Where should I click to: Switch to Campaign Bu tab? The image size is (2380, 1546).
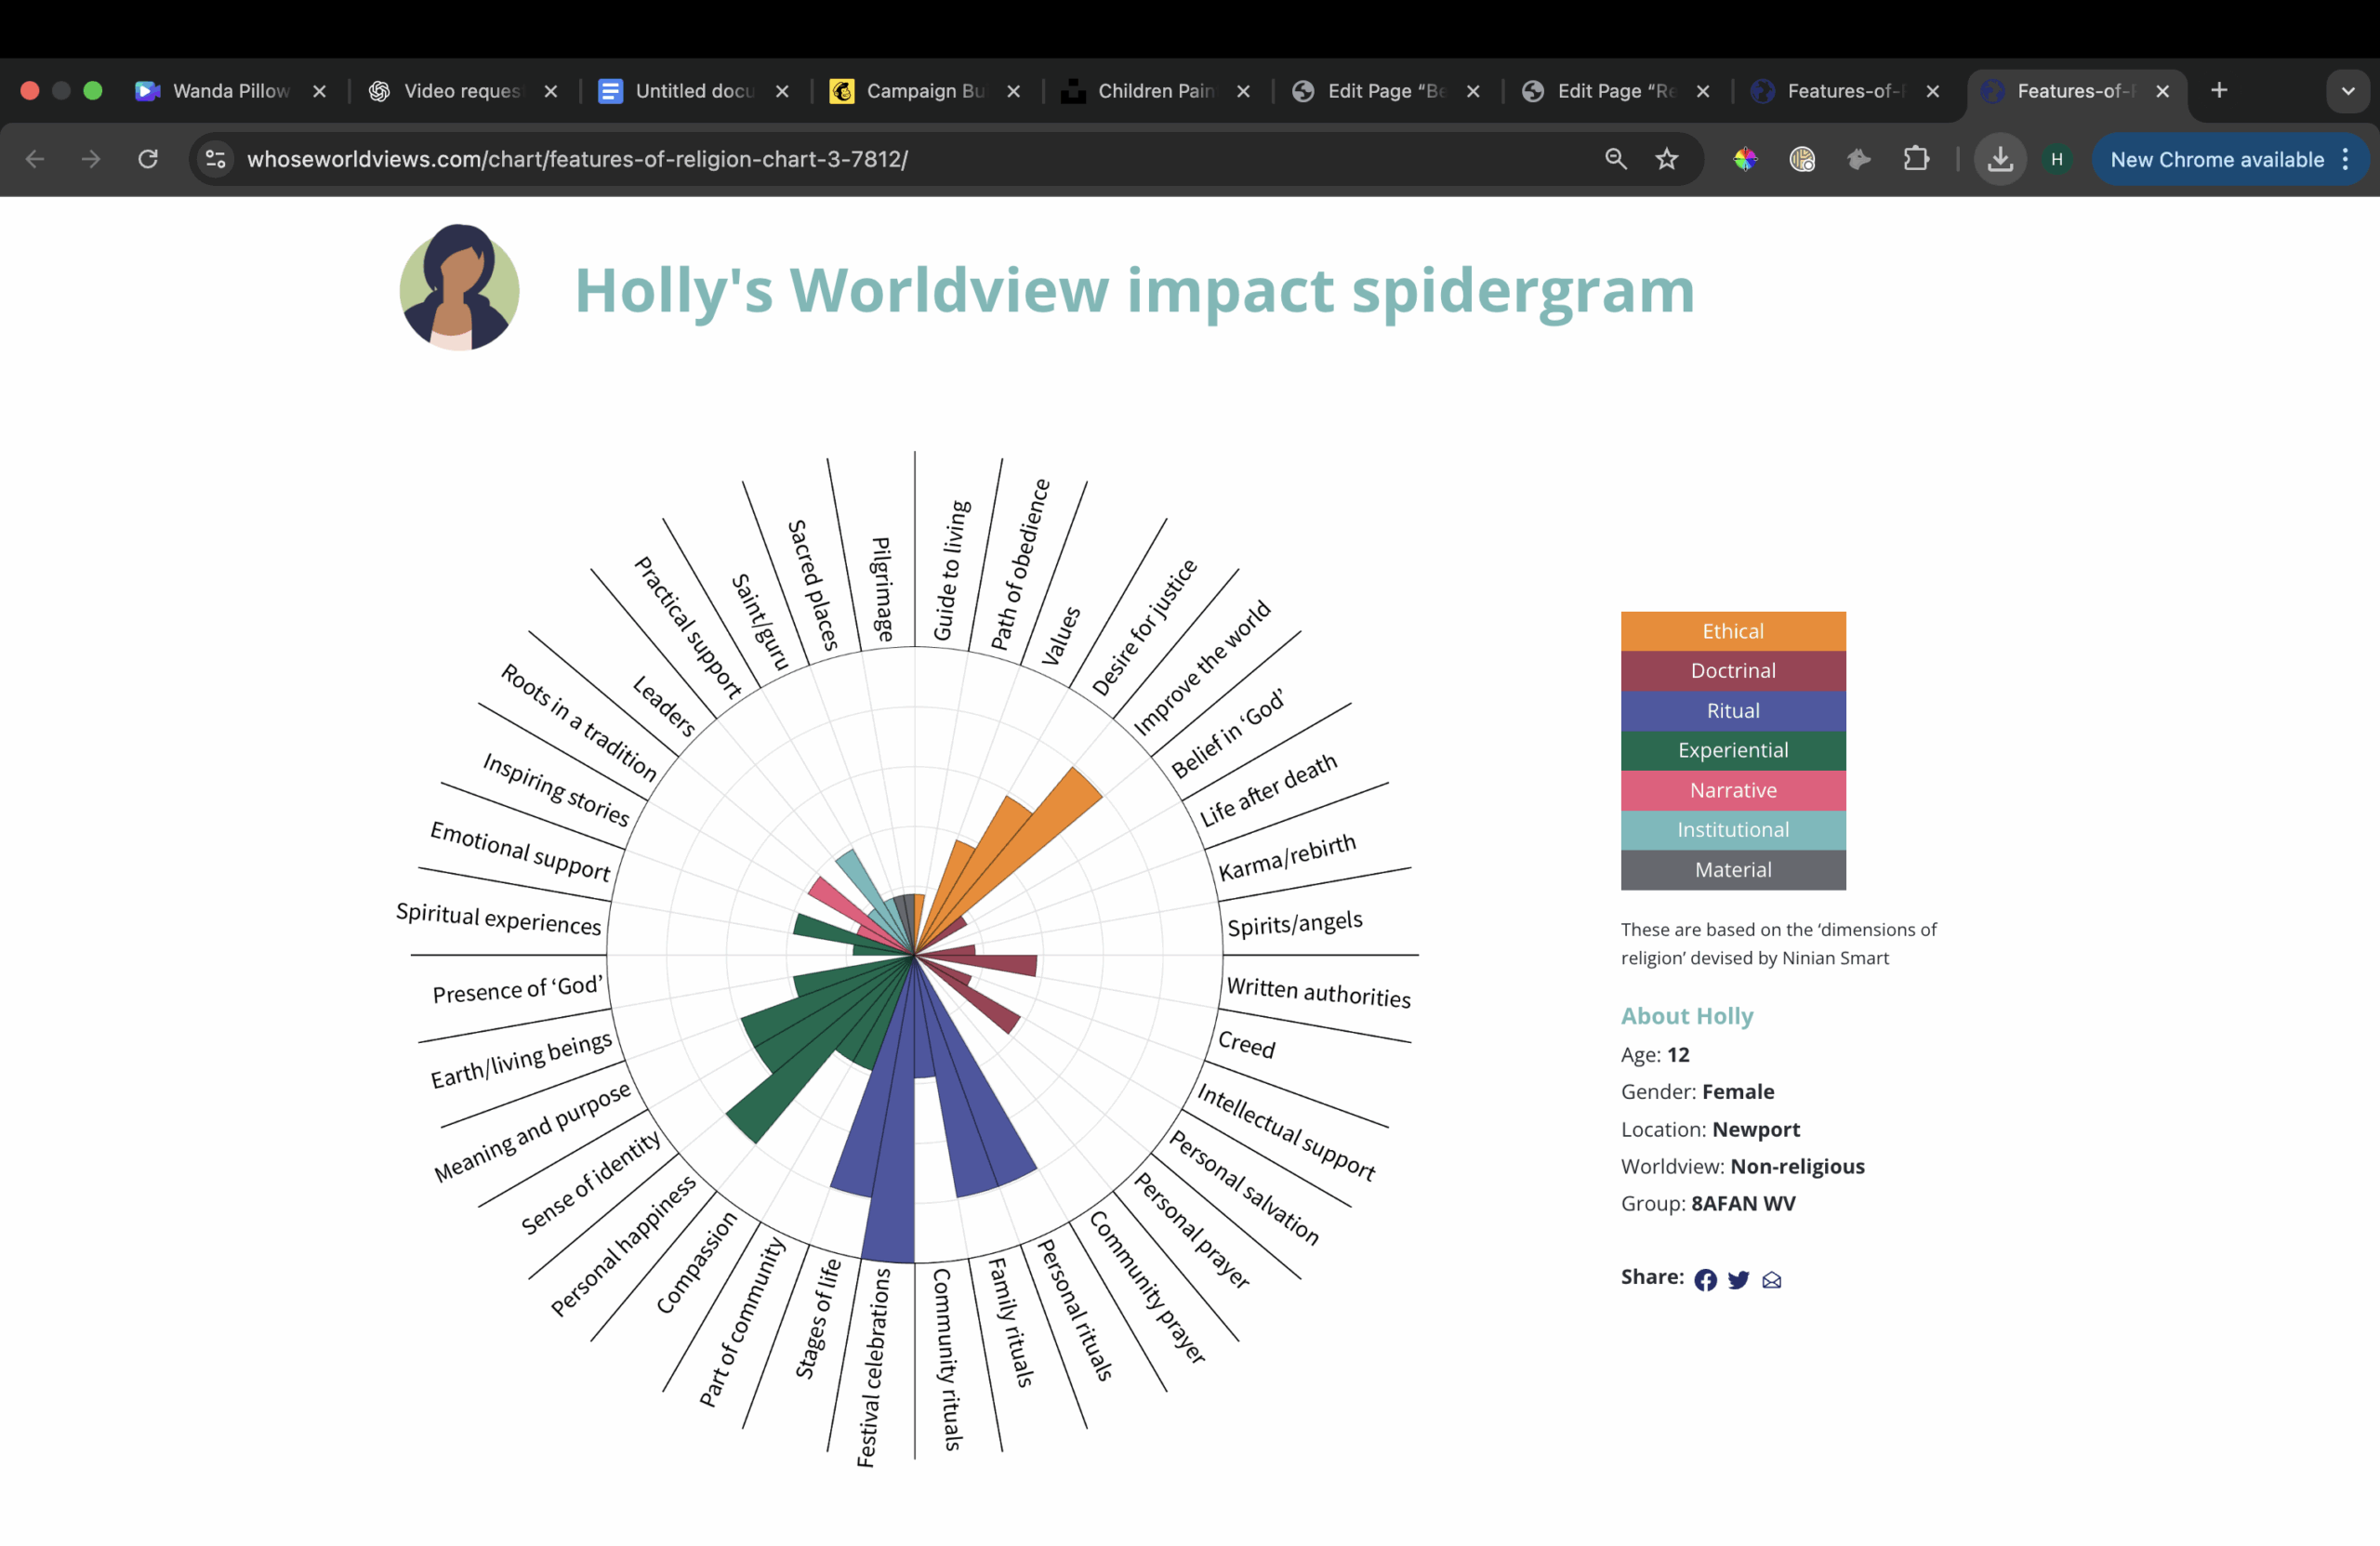[x=924, y=91]
